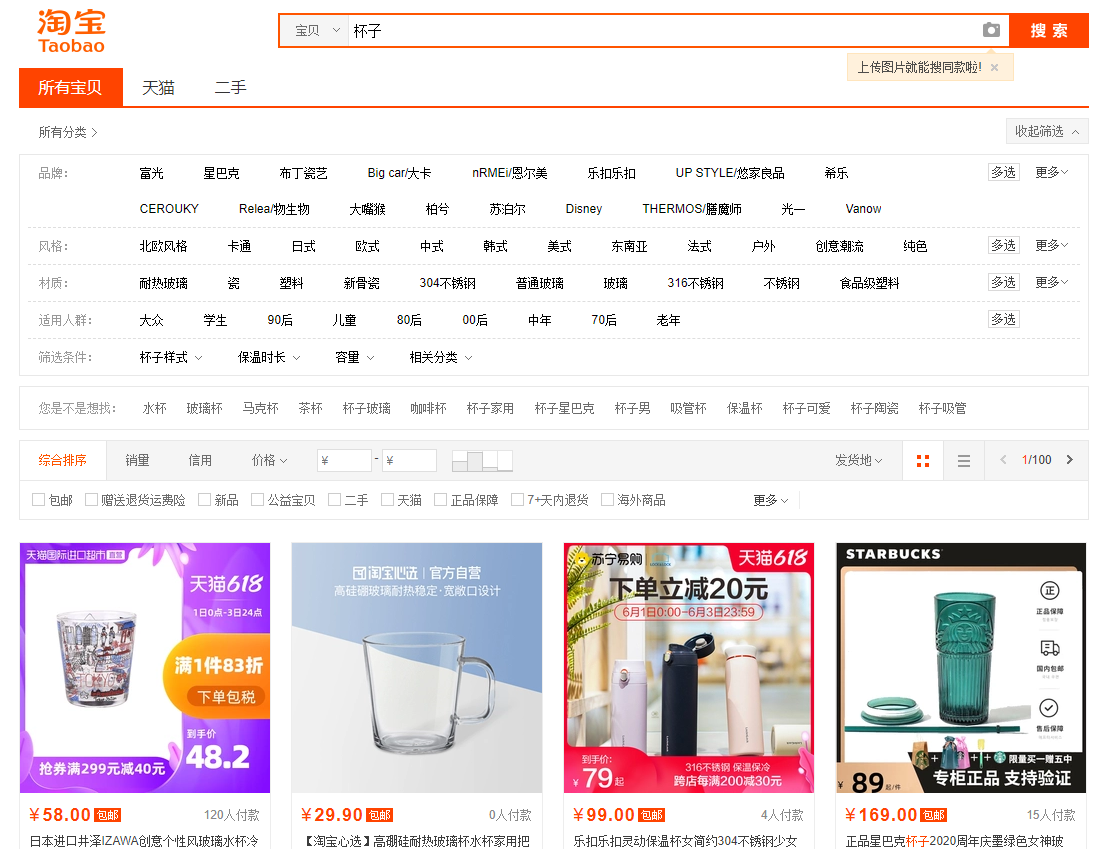
Task: Go to previous results page arrow
Action: tap(1003, 460)
